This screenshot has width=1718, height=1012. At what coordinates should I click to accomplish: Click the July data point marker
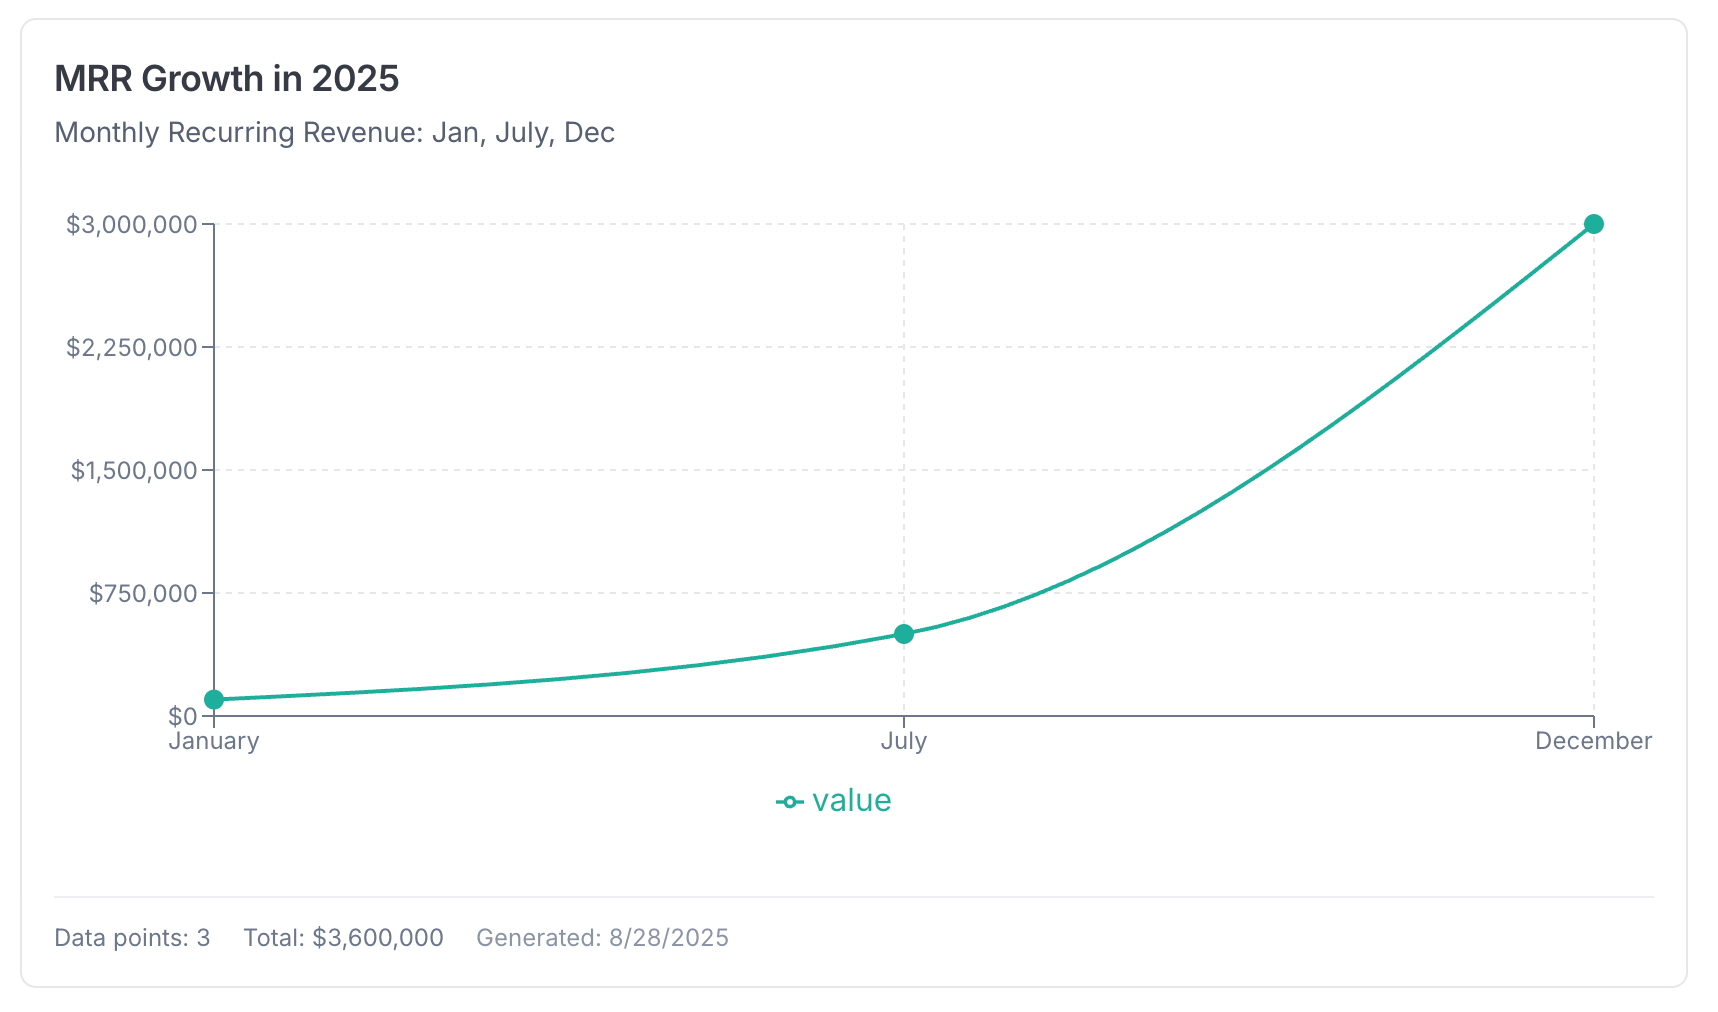click(904, 633)
